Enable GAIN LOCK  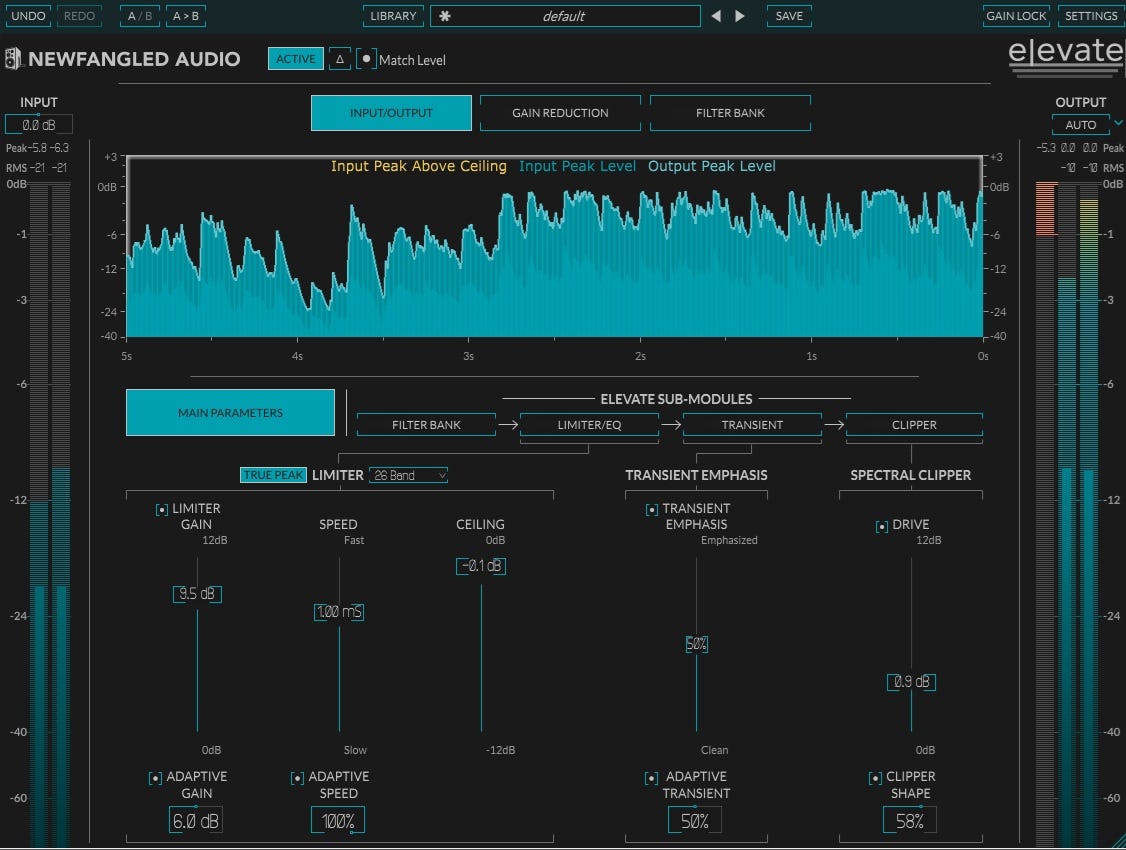pos(1016,16)
